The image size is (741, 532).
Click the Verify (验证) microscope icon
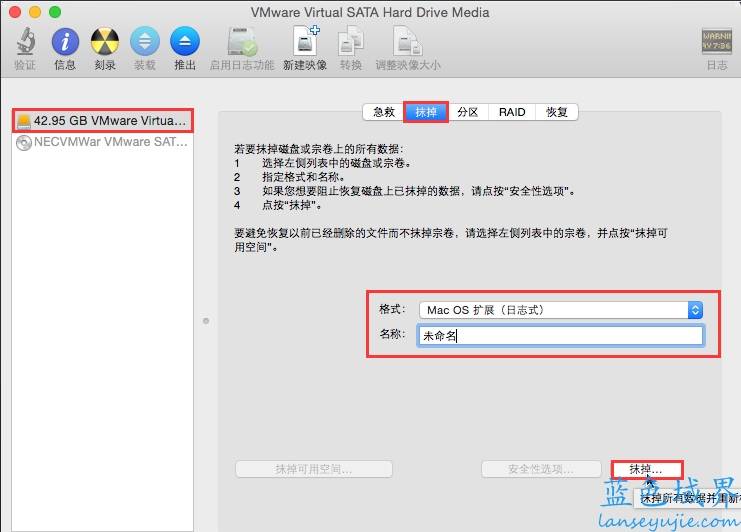26,42
